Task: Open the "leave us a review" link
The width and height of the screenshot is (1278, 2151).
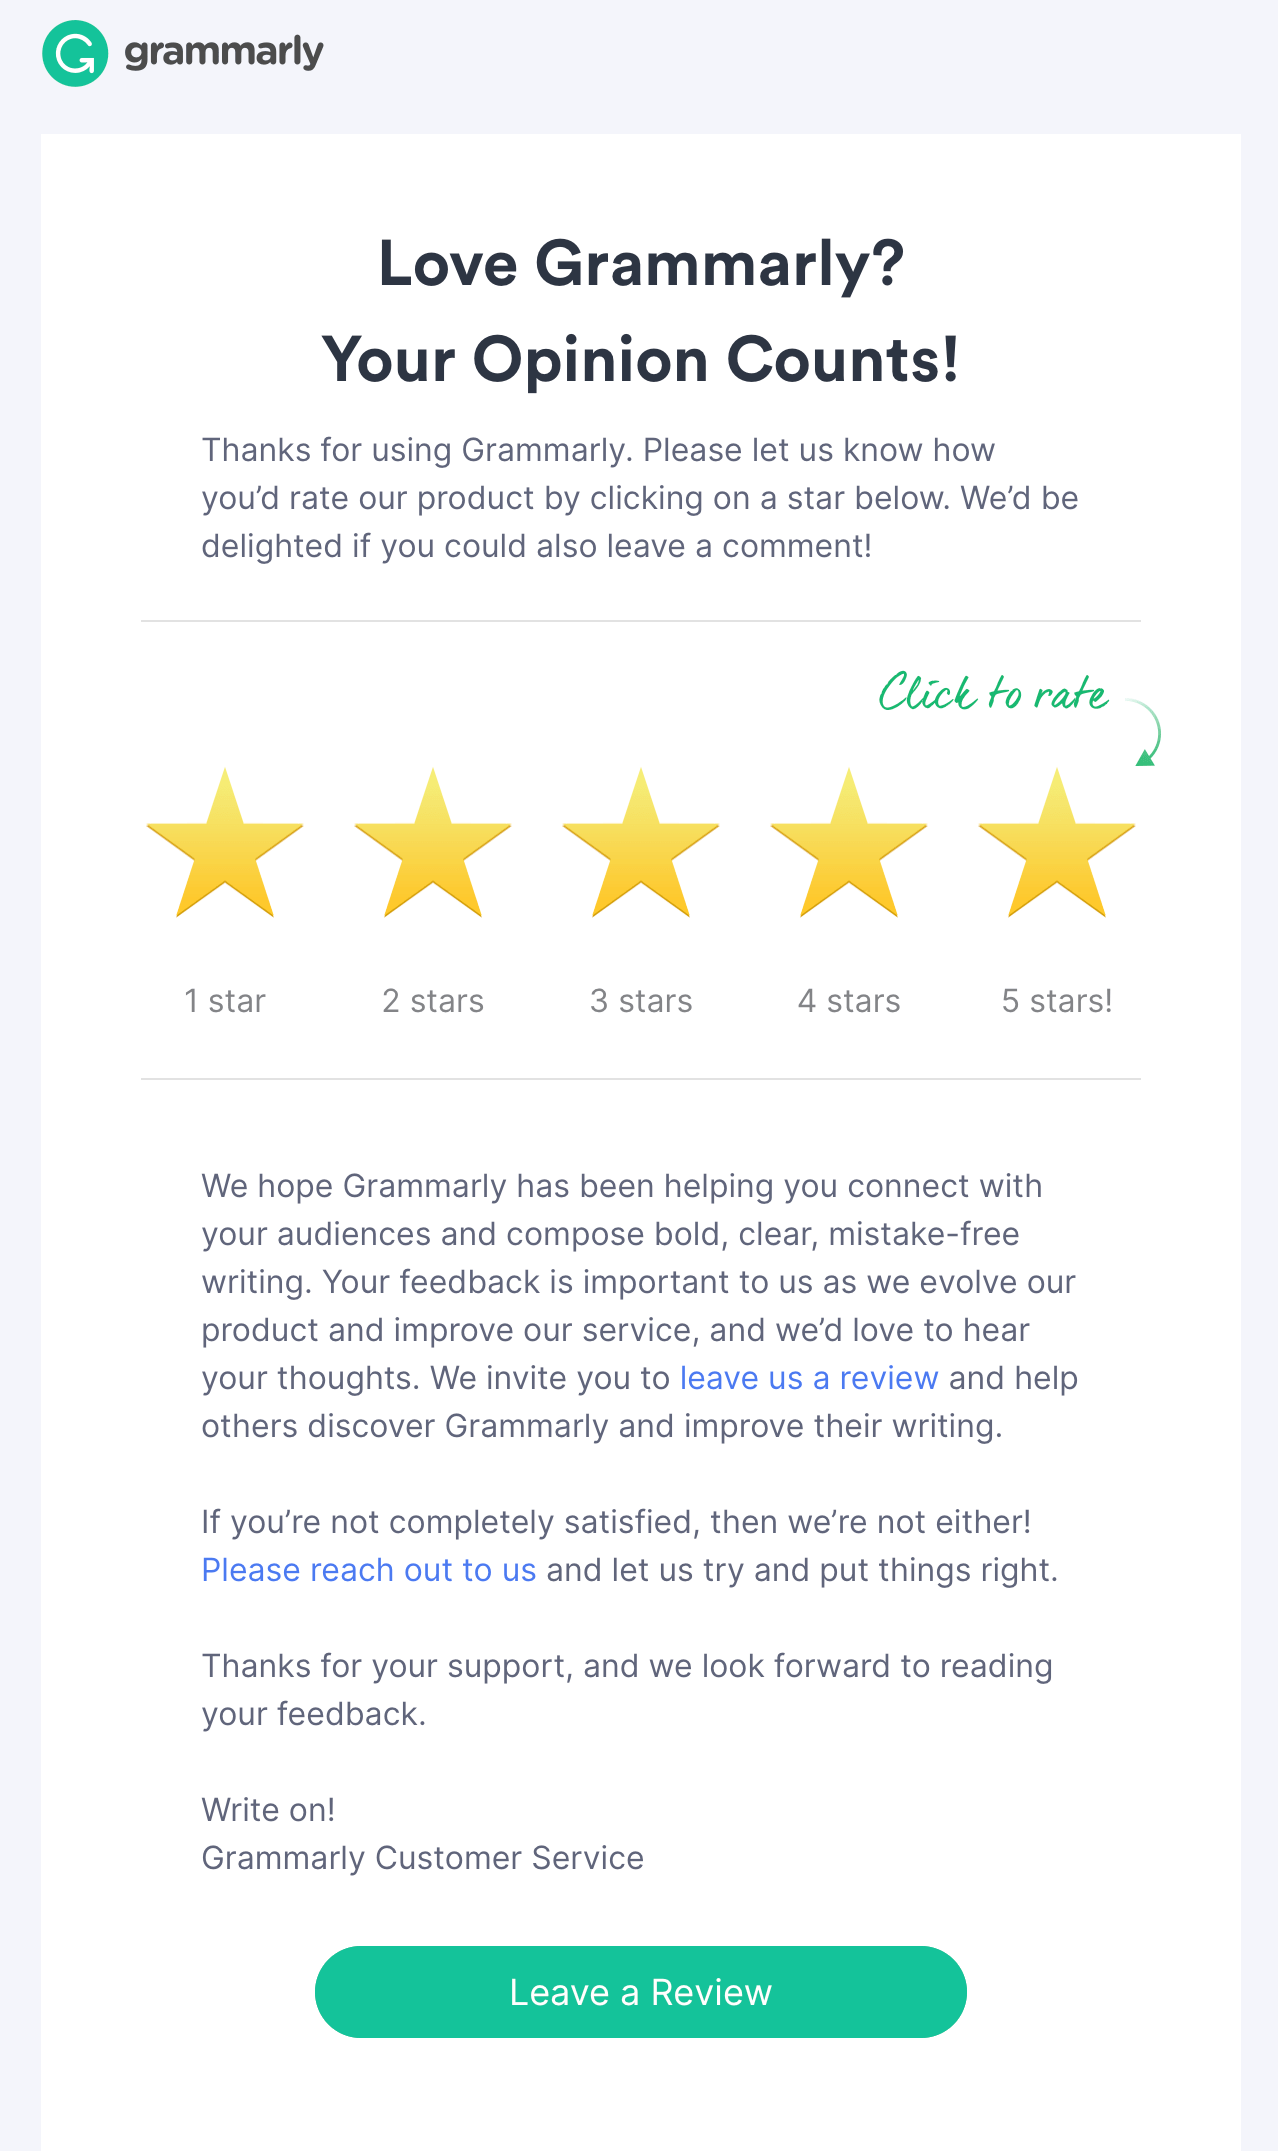Action: tap(809, 1378)
